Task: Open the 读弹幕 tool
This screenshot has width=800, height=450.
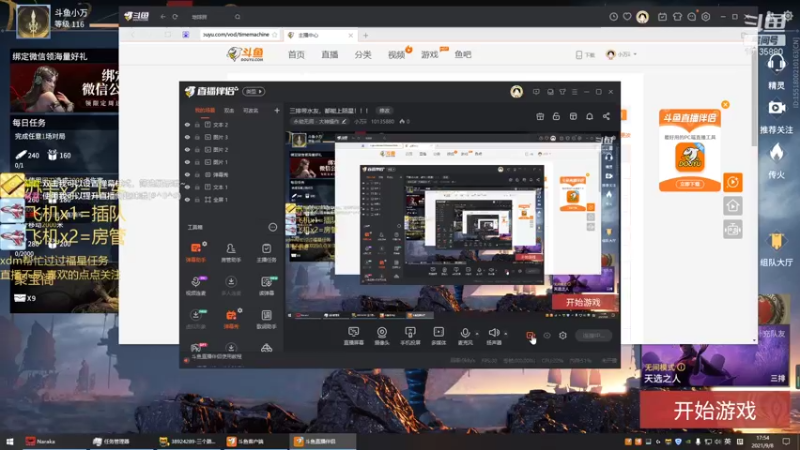Action: [266, 286]
